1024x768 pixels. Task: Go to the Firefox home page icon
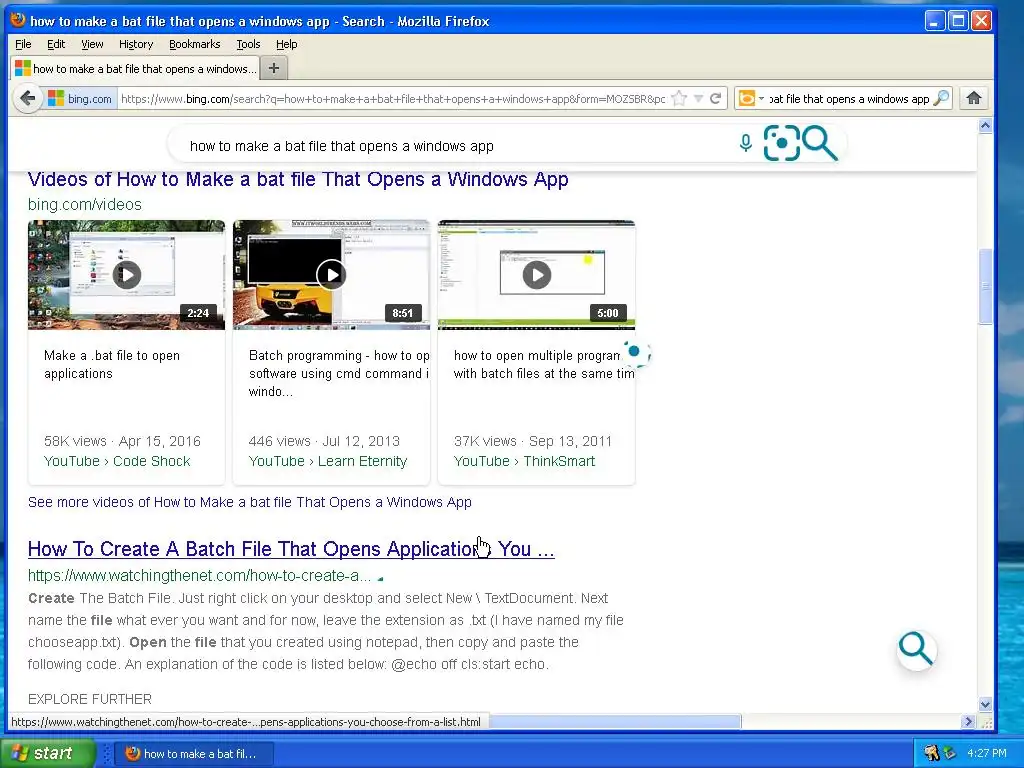click(x=974, y=98)
